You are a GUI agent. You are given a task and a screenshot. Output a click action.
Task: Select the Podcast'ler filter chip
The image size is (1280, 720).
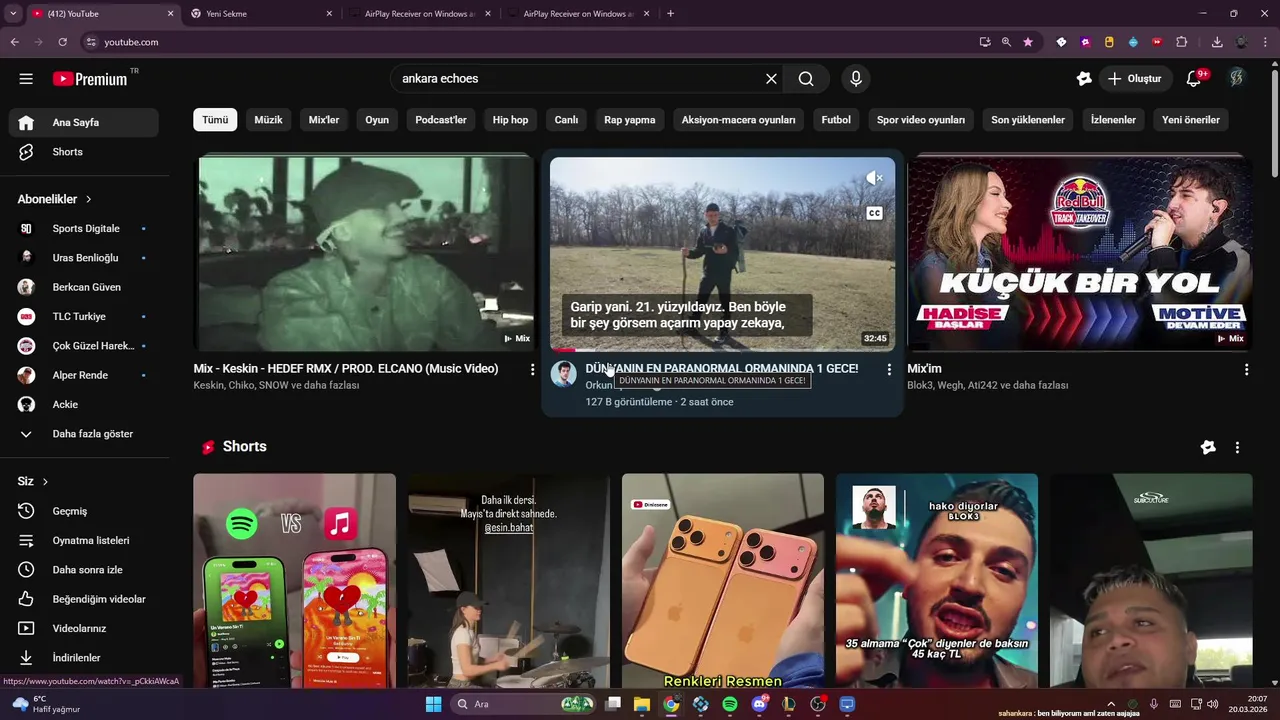point(441,120)
